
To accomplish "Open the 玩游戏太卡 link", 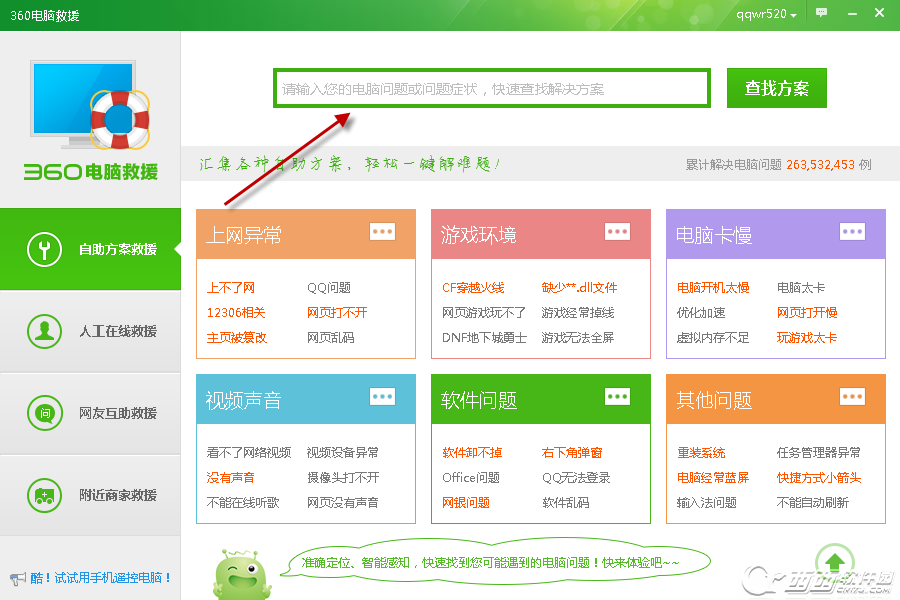I will click(x=806, y=338).
